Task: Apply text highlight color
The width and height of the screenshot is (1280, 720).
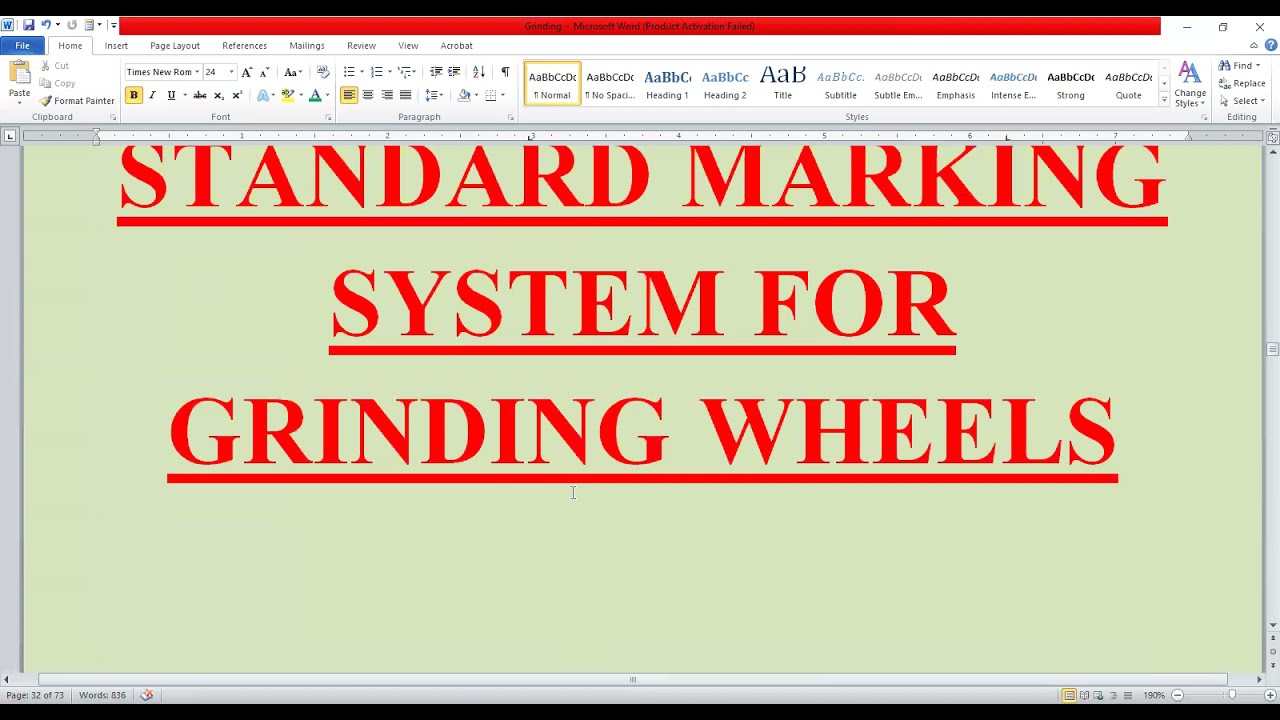Action: (287, 95)
